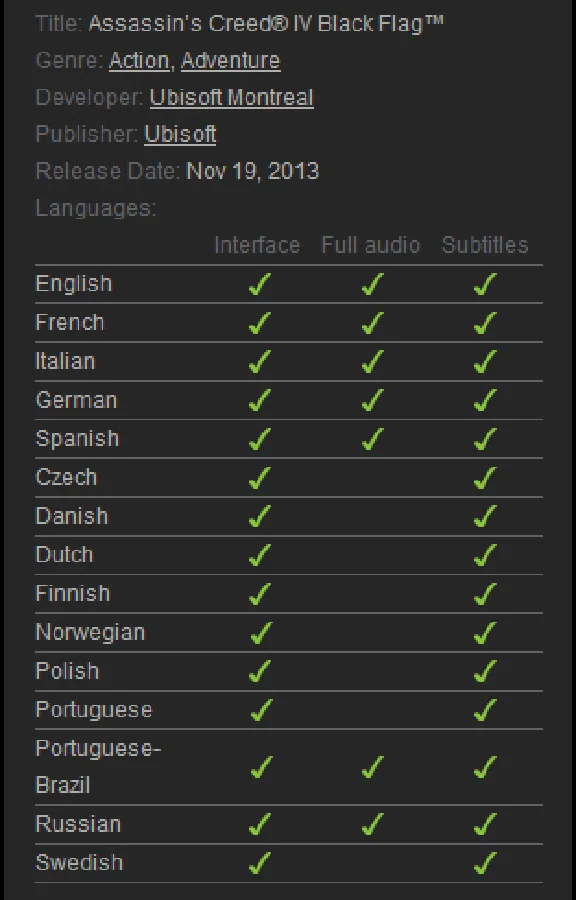Open the Adventure genre link
576x900 pixels.
tap(231, 60)
